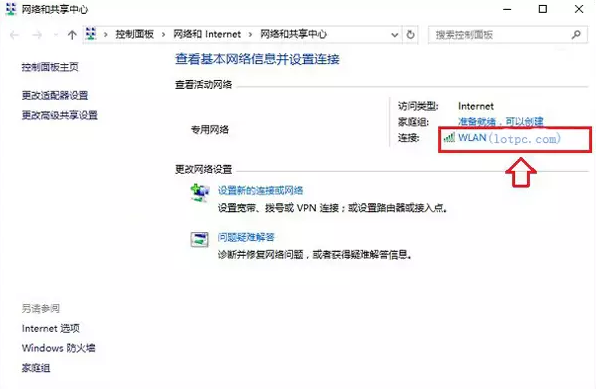Click the search magnifier icon
The width and height of the screenshot is (596, 389).
(576, 35)
